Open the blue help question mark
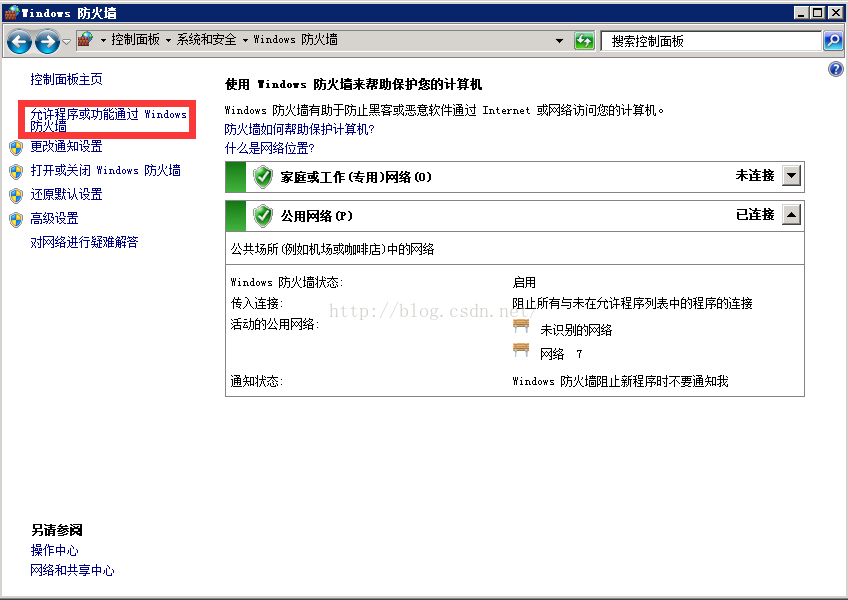 [836, 69]
